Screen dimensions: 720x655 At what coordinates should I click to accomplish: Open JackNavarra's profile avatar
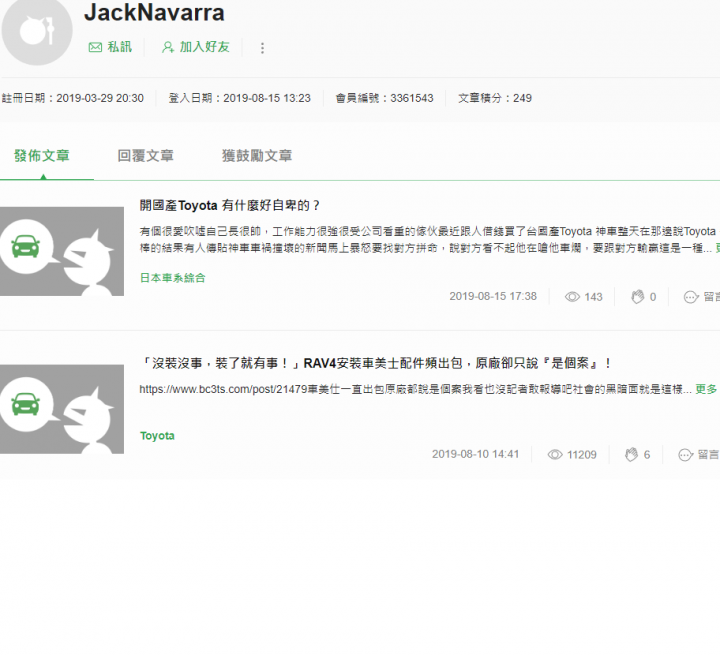tap(37, 30)
